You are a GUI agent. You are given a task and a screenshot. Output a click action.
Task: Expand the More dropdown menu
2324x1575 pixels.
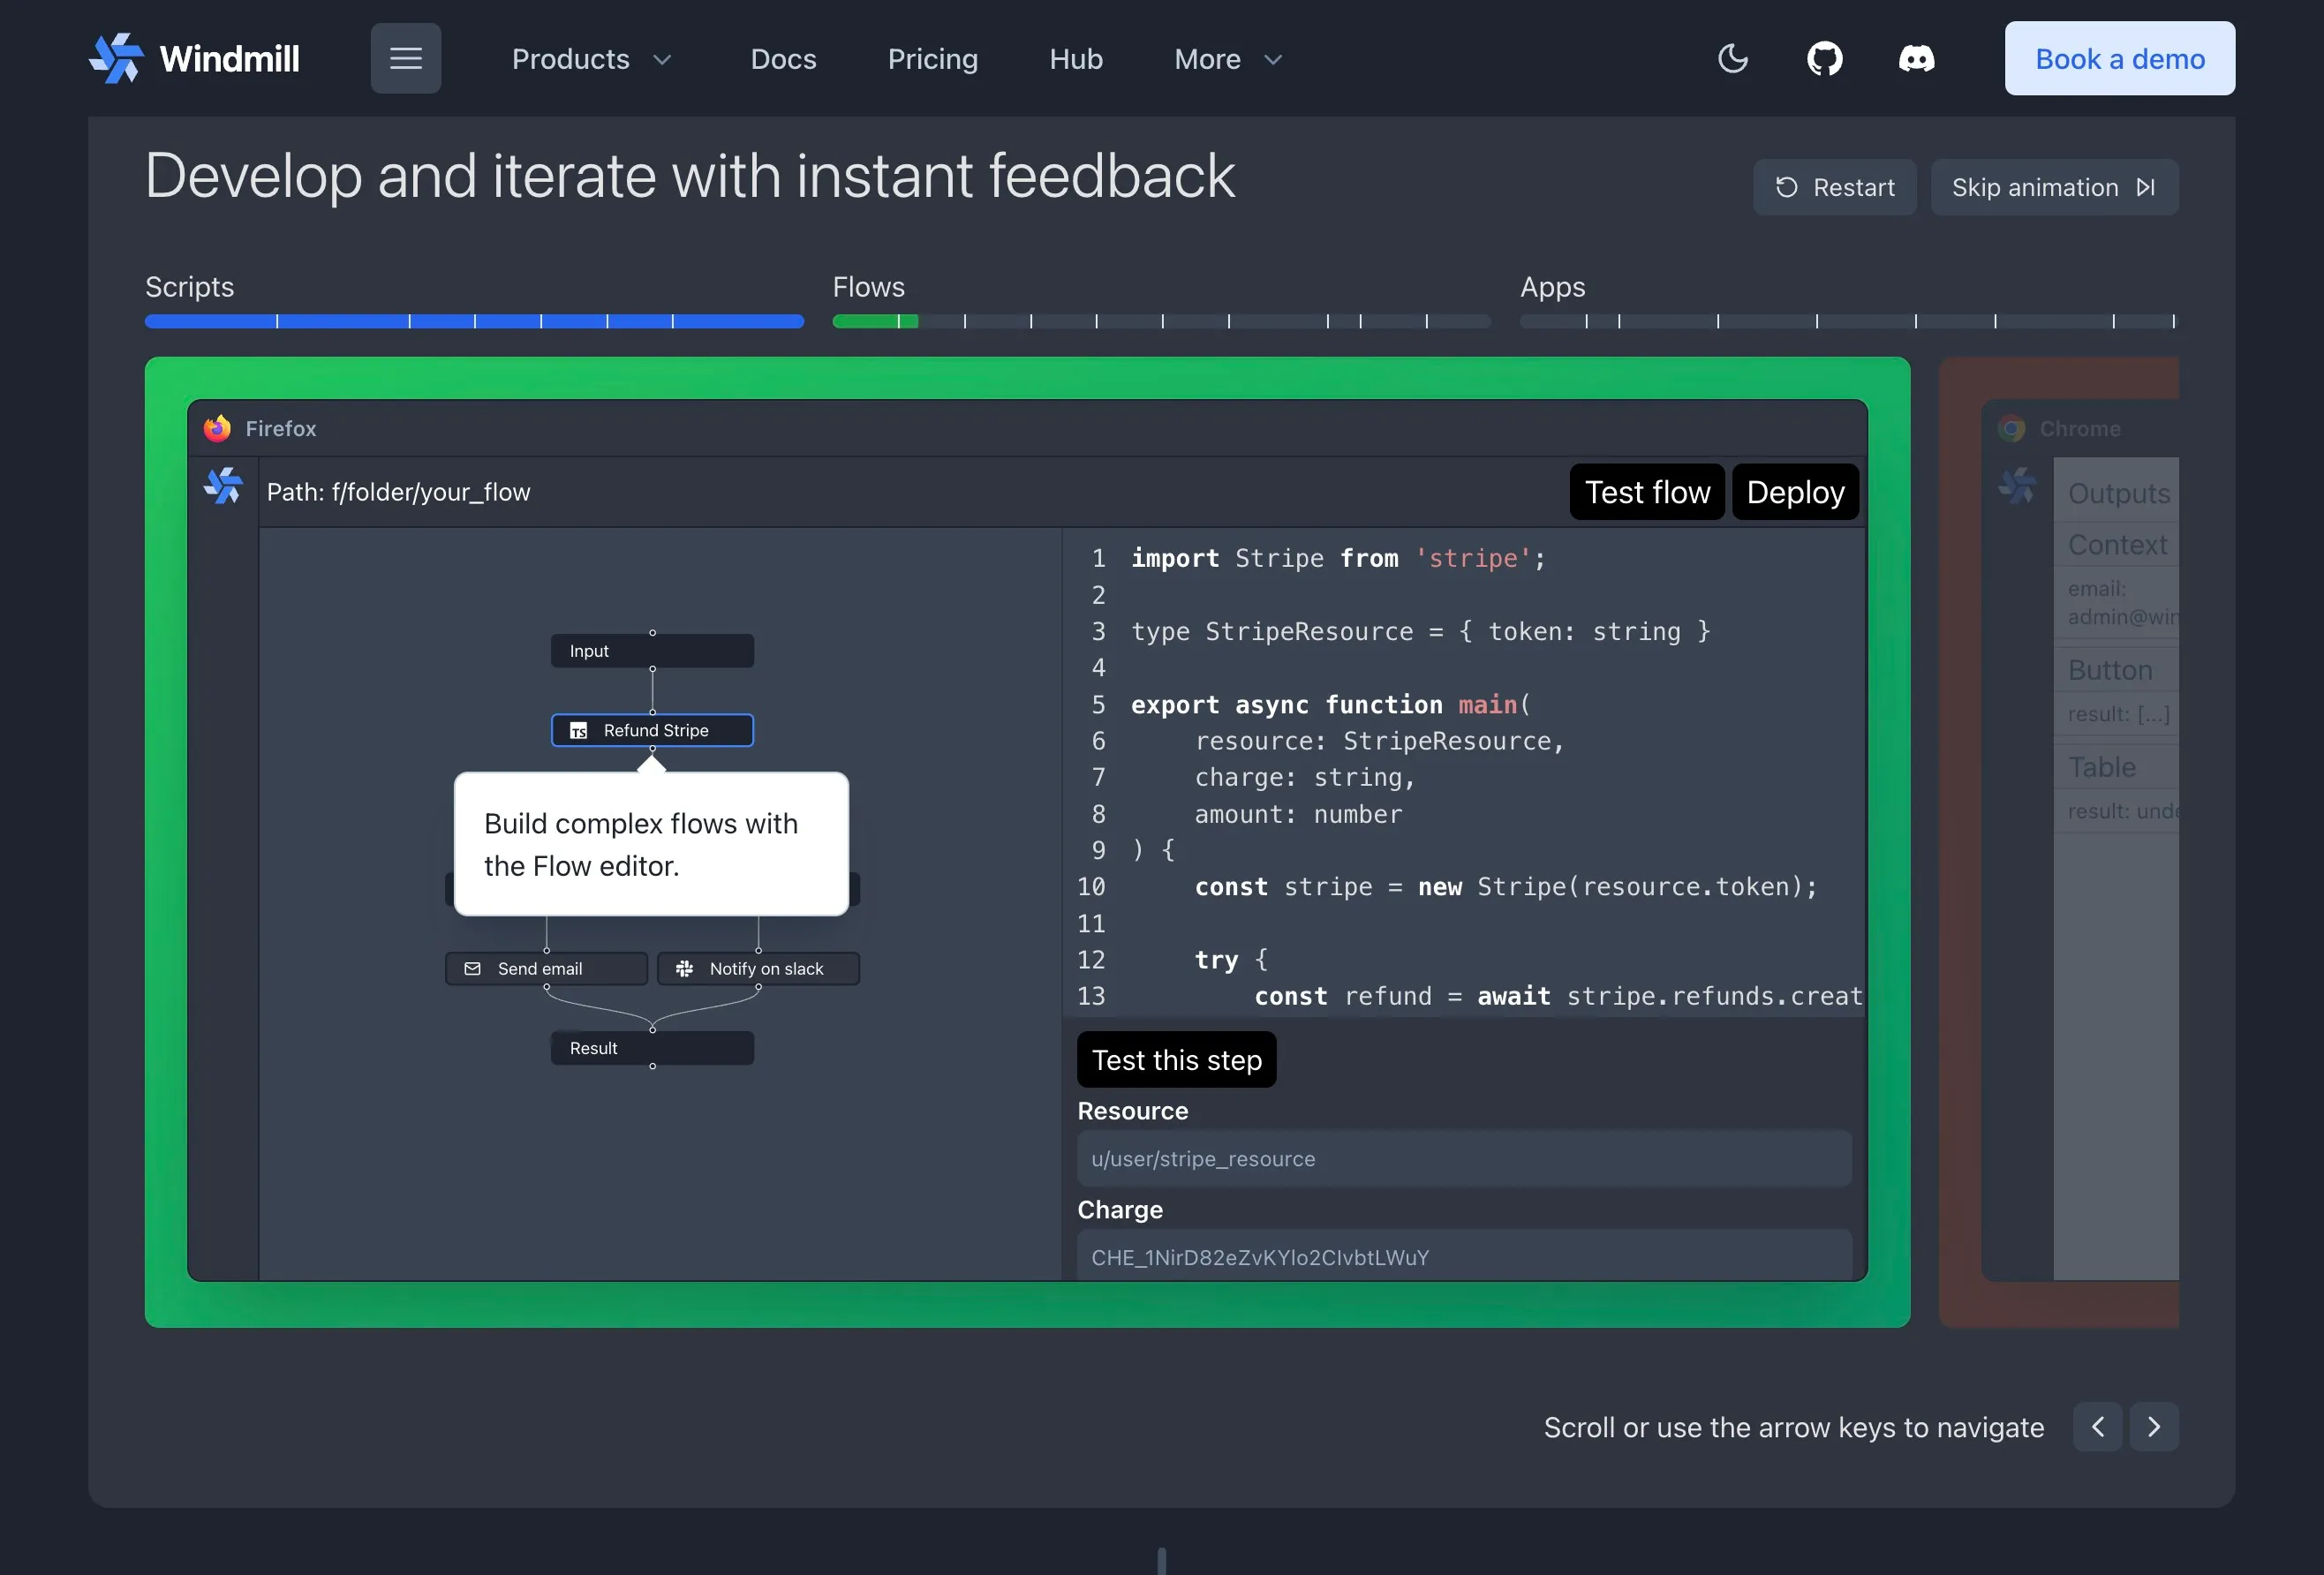tap(1228, 59)
